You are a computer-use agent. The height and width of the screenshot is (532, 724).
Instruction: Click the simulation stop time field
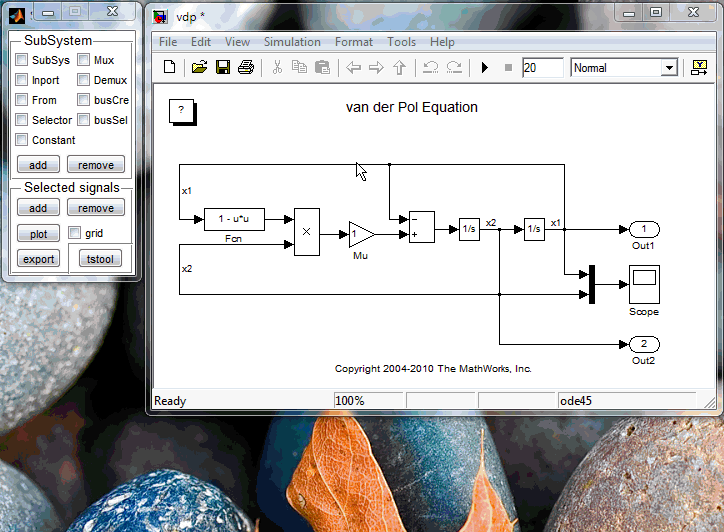[x=542, y=68]
